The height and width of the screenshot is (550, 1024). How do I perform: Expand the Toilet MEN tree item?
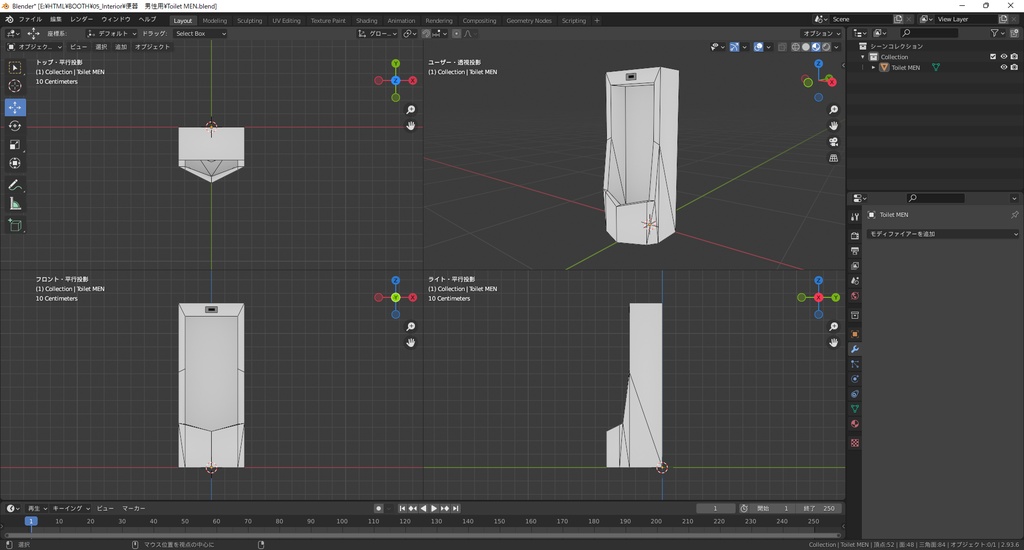873,68
